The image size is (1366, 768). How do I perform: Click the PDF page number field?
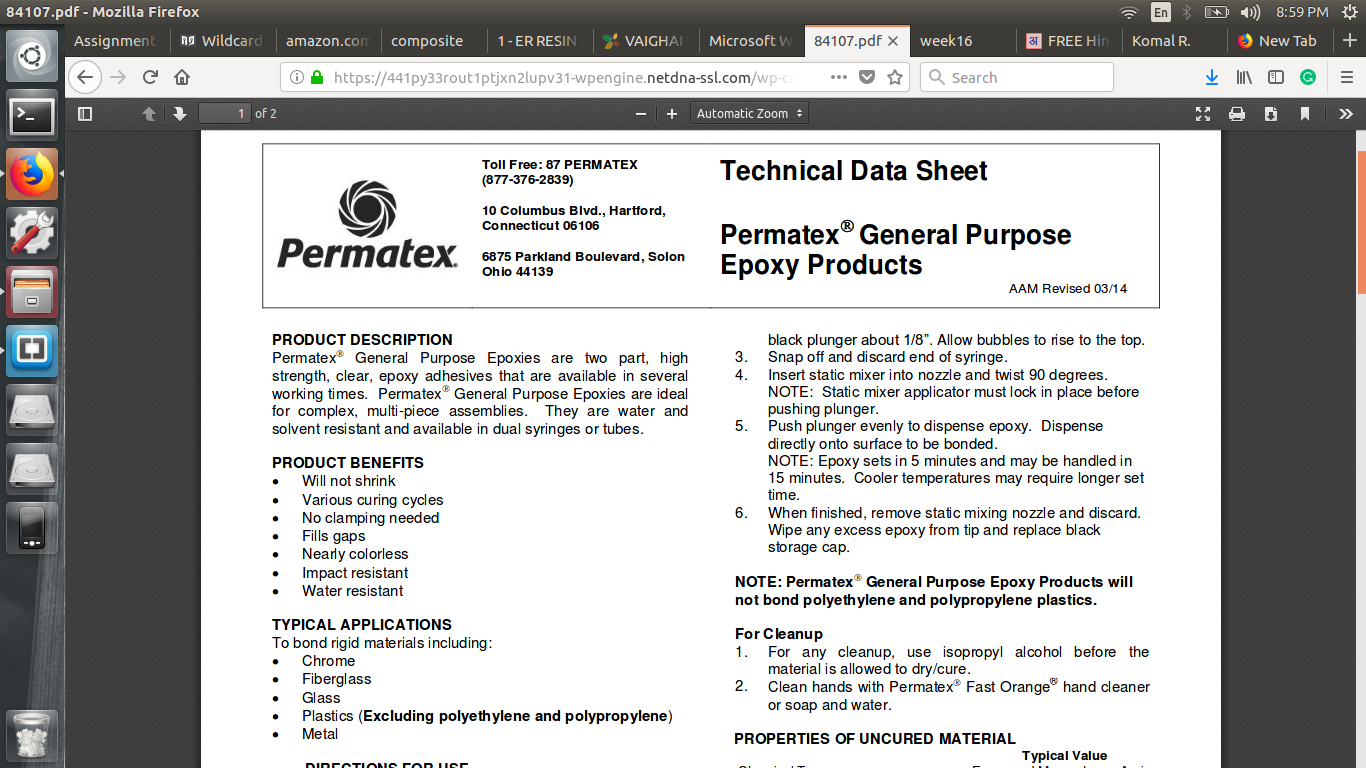224,114
